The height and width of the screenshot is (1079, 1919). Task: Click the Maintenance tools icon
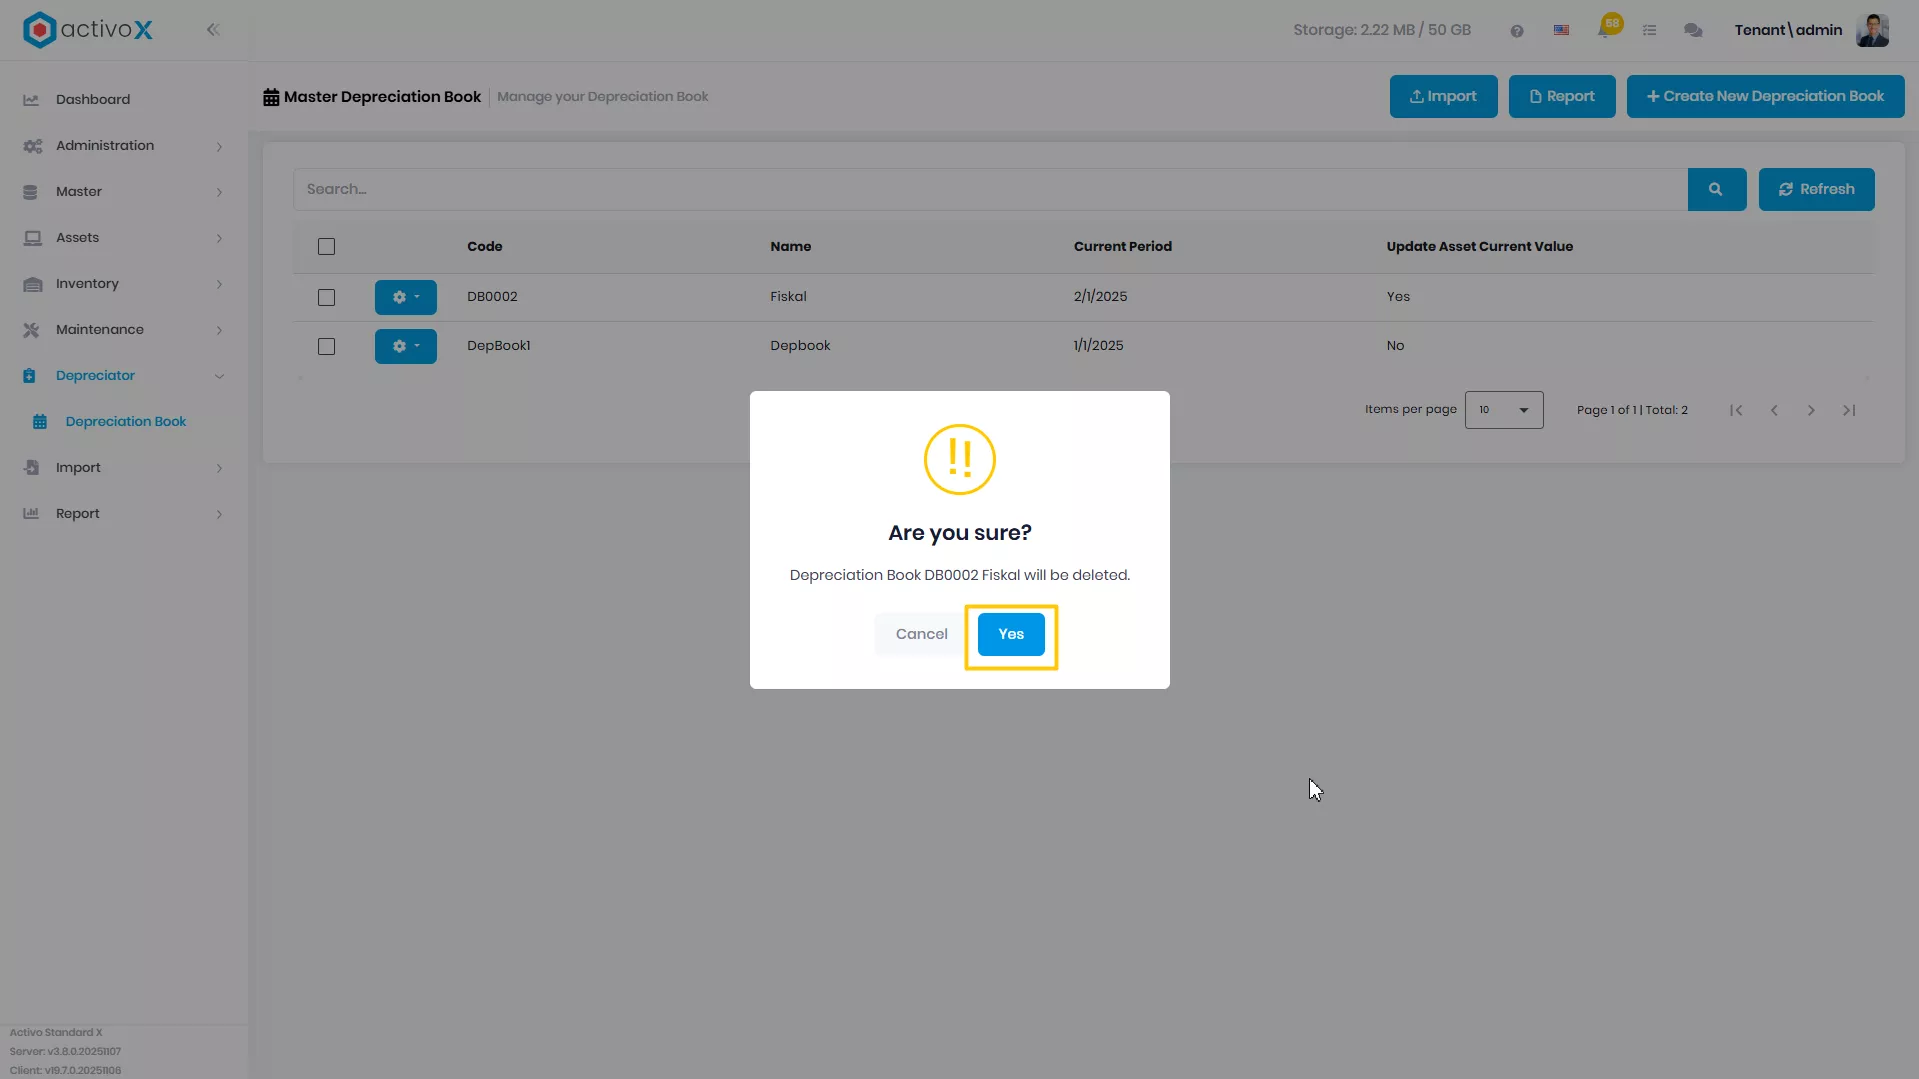[x=31, y=330]
